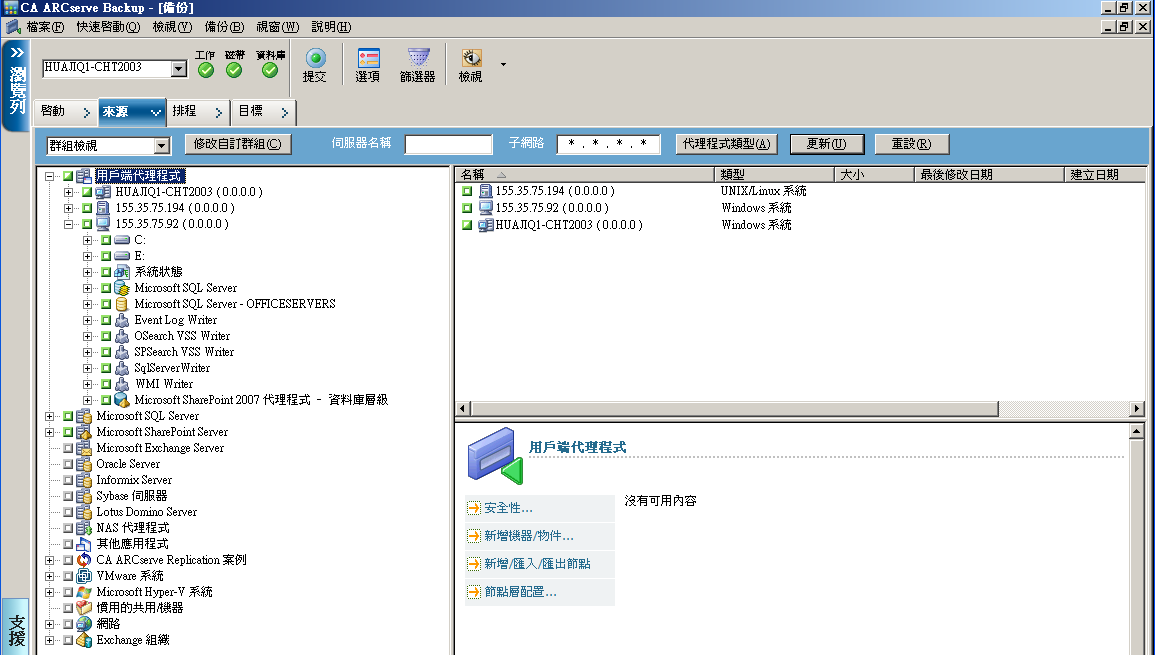Screen dimensions: 1155x655
Task: Collapse the Client Agent (用戶端代理程式) root node
Action: (49, 176)
